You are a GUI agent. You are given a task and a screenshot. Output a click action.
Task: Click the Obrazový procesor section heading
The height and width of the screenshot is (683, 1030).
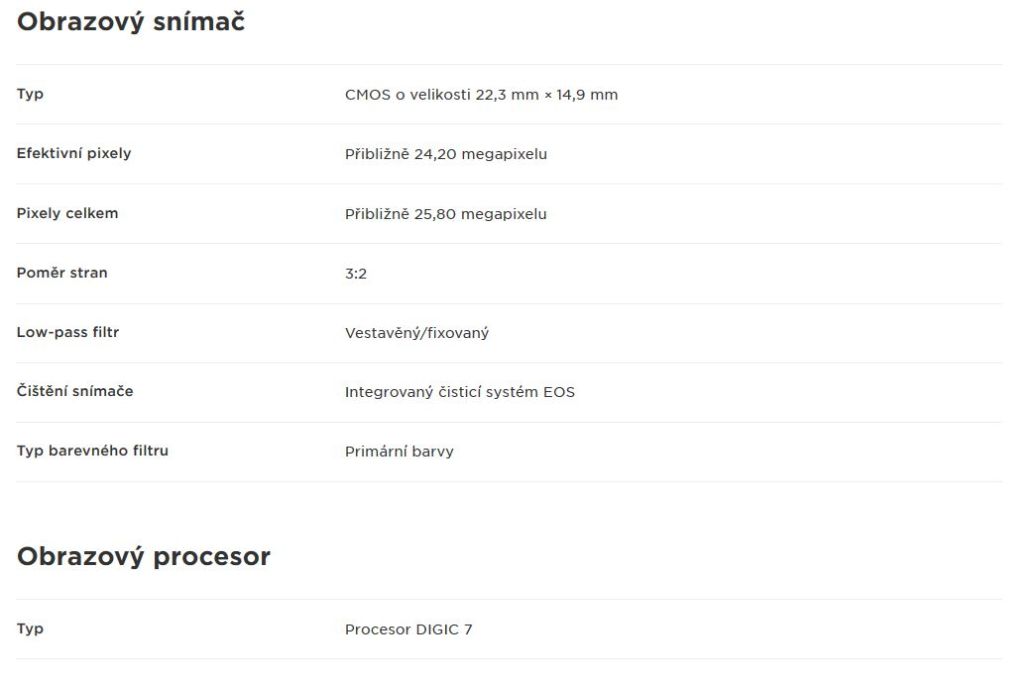coord(143,556)
